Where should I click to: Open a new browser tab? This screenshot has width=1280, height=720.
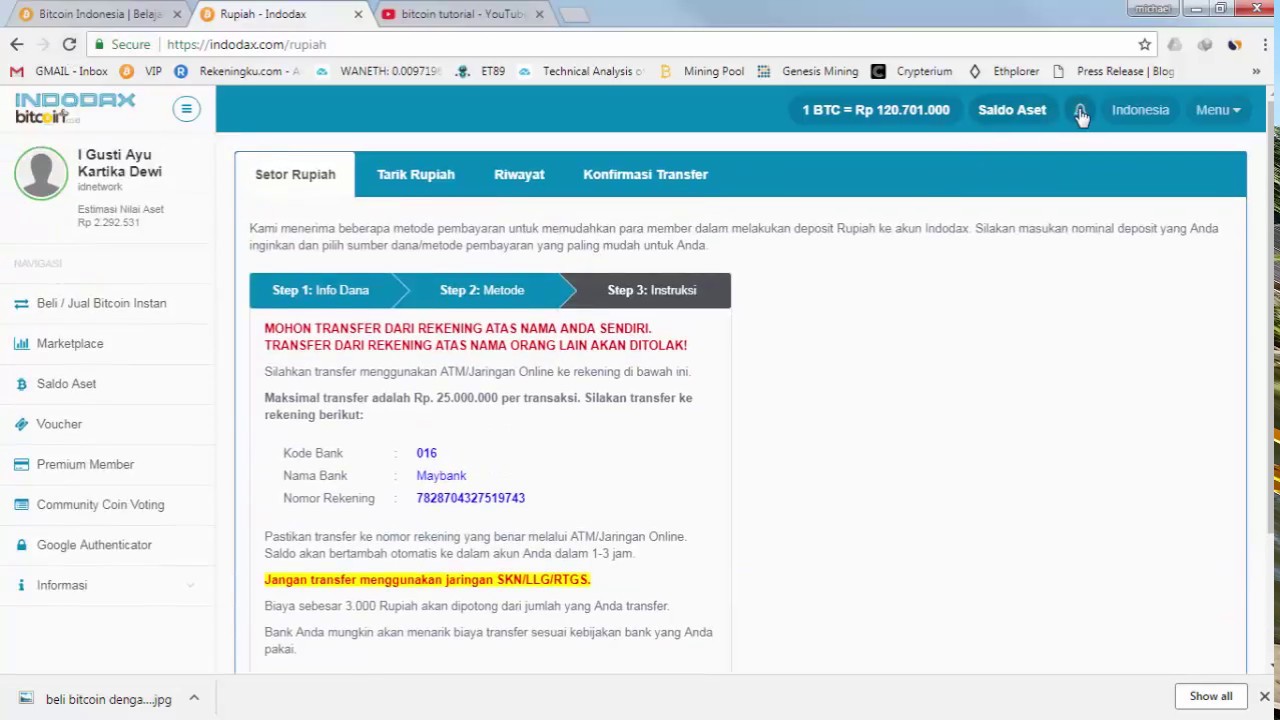click(x=574, y=14)
